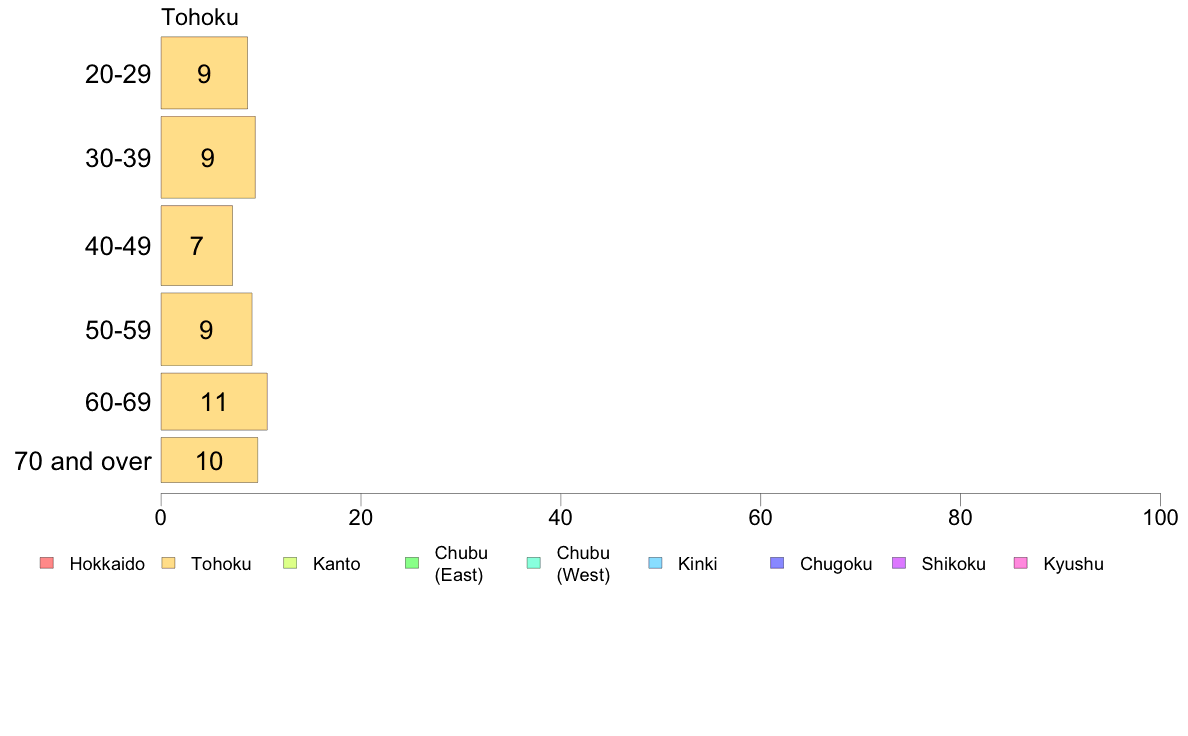Click the Chubu (West) teal legend swatch
The image size is (1188, 736).
(x=533, y=563)
